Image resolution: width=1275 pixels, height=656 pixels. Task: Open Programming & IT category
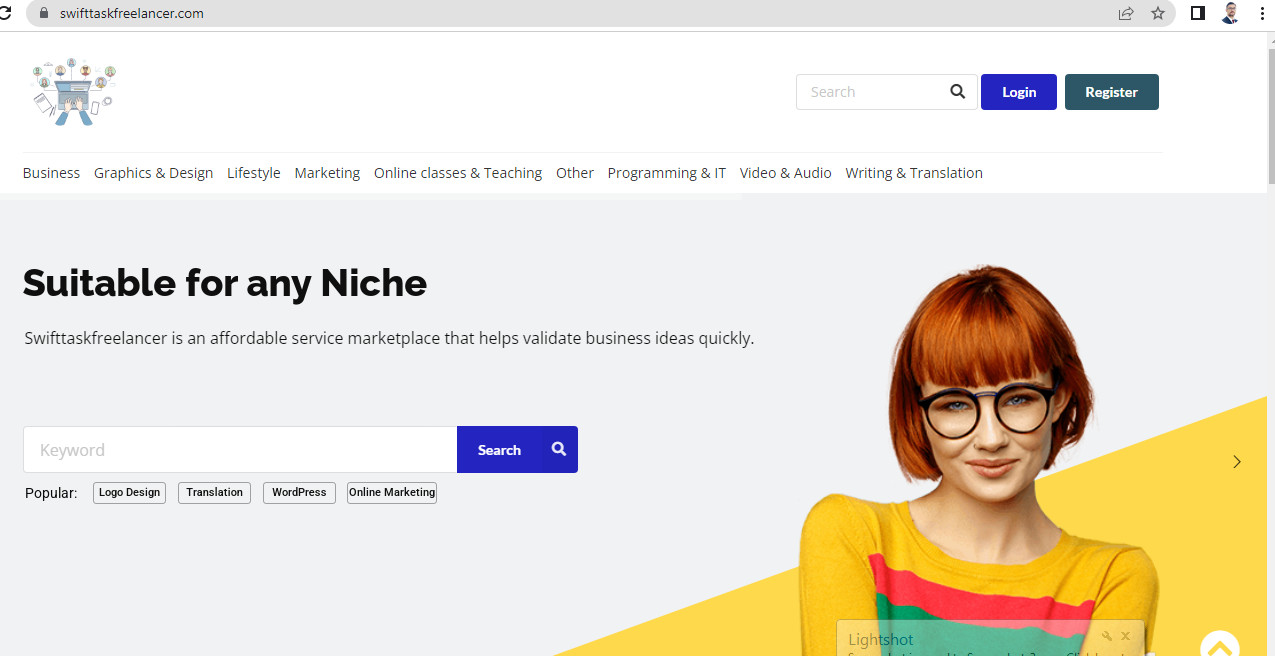click(667, 173)
